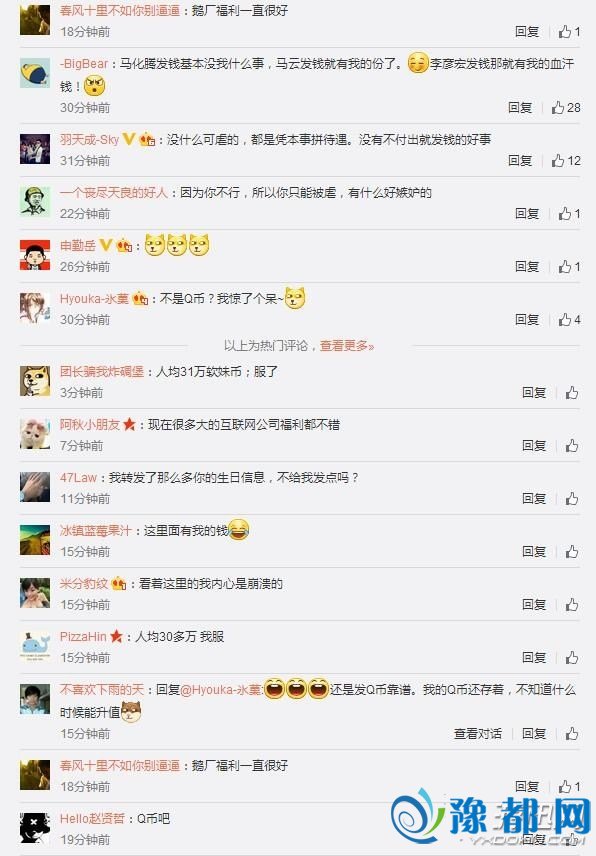
Task: Open 不喜欢下雨的天's profile name link
Action: [x=102, y=690]
